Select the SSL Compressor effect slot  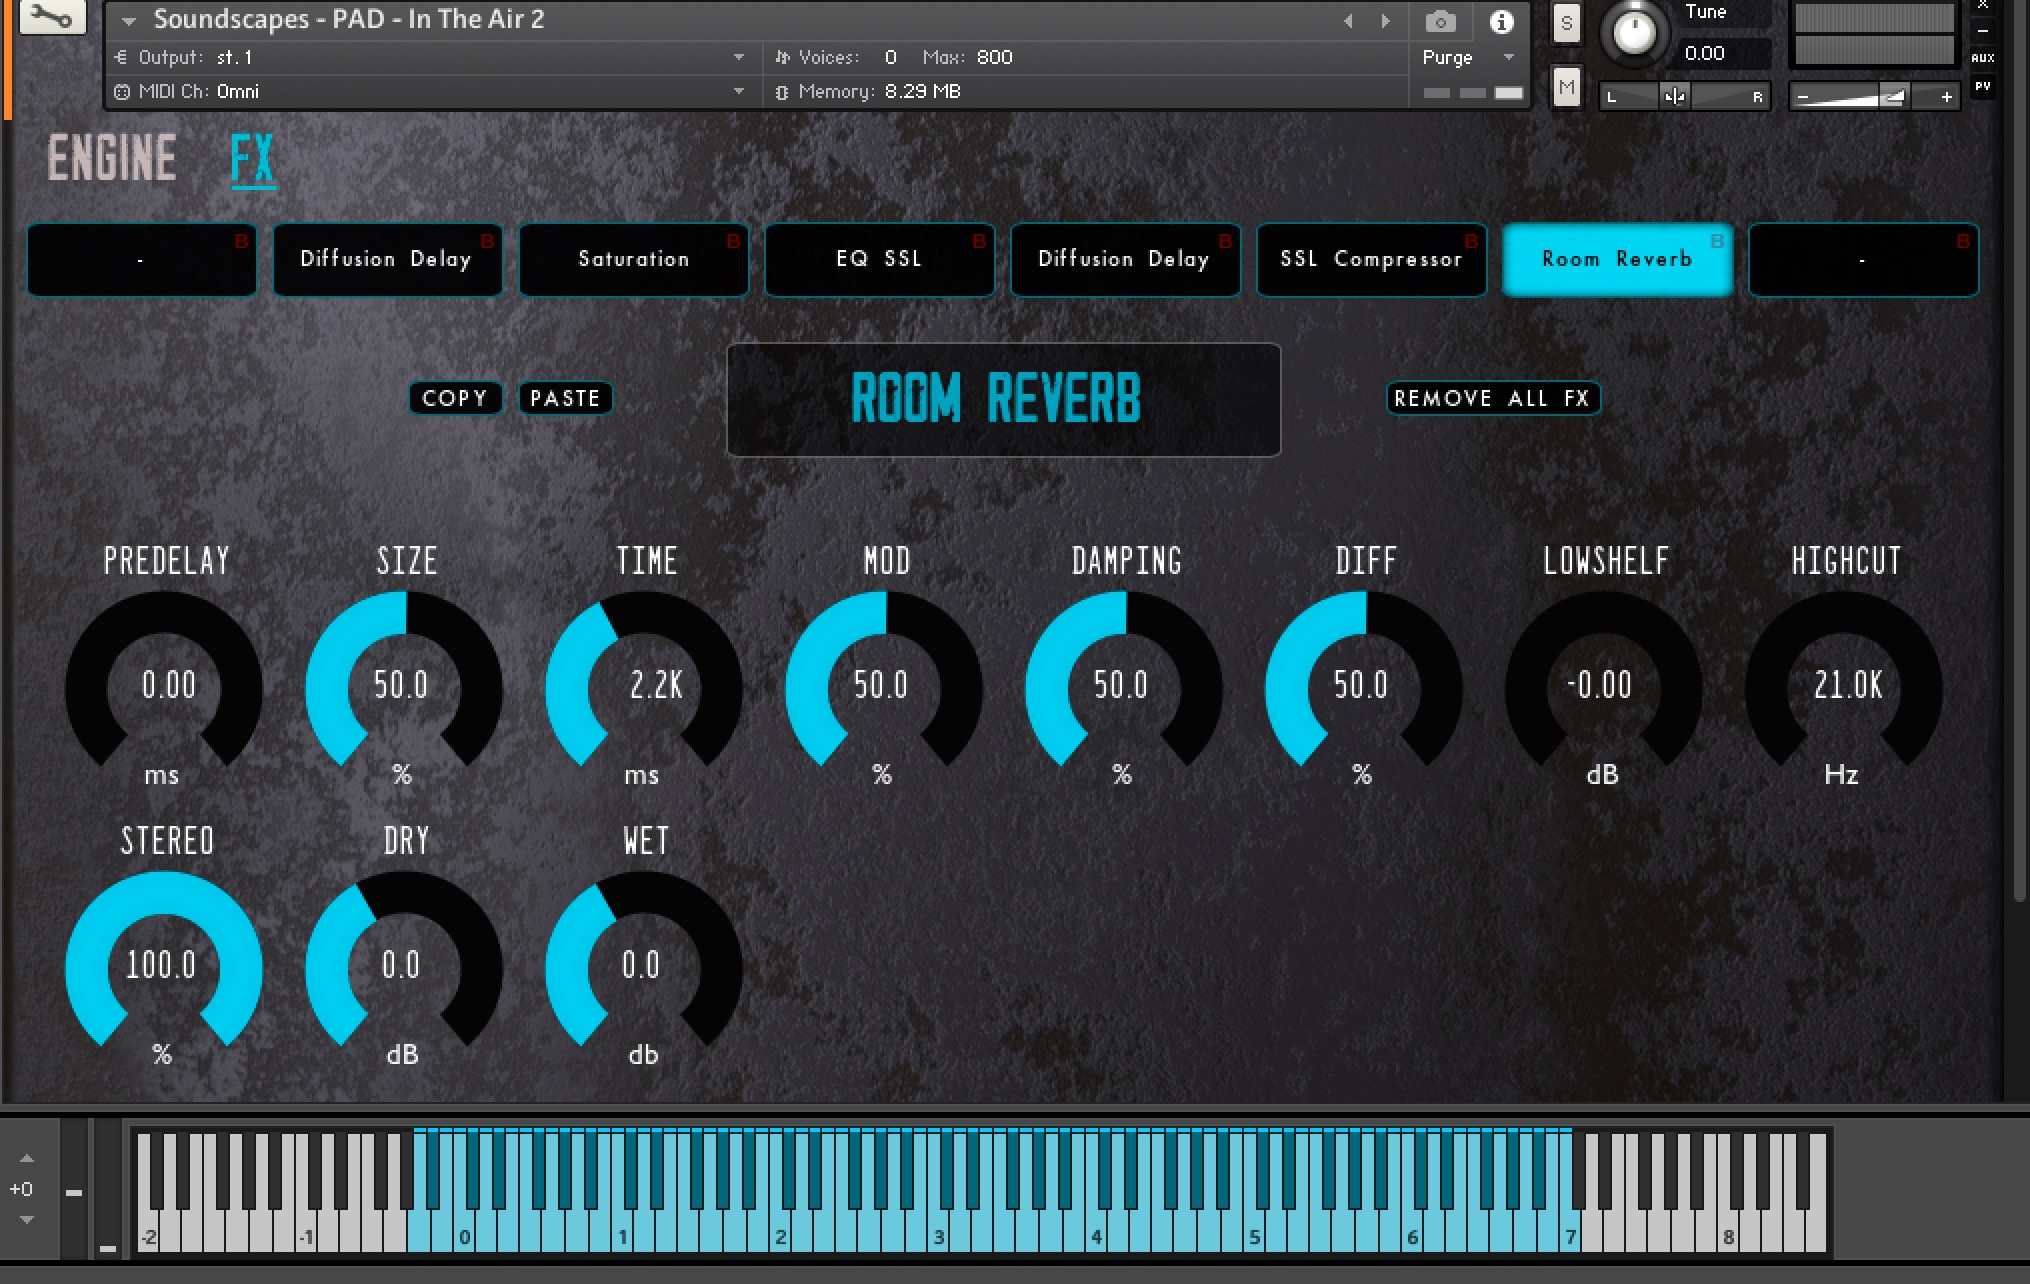click(1370, 260)
